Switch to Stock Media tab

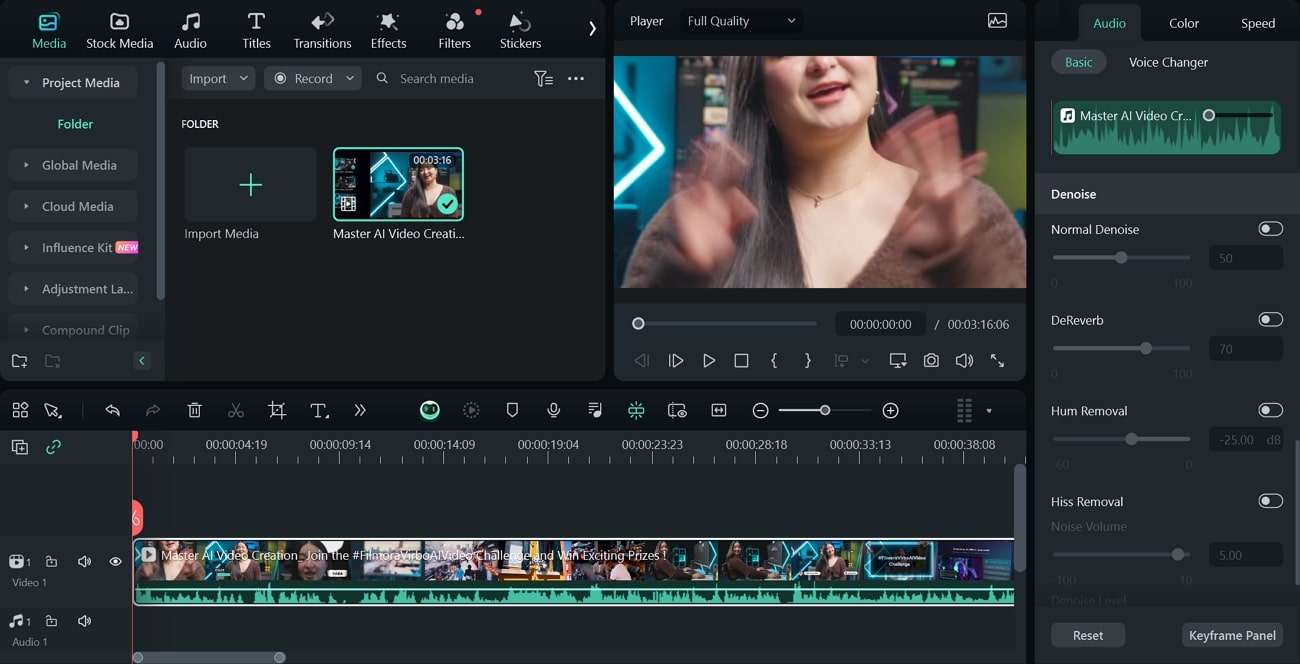coord(120,31)
